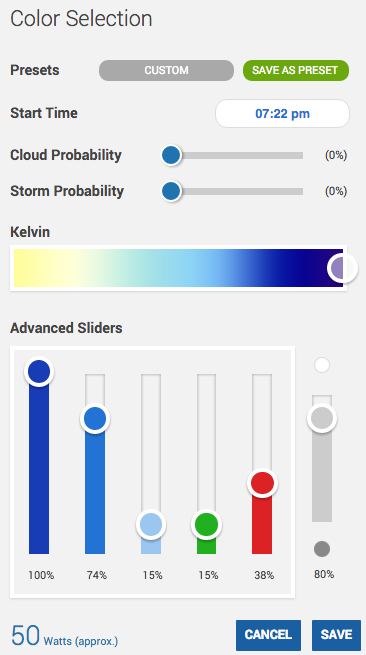Click the Cloud Probability slider handle
Image resolution: width=366 pixels, height=655 pixels.
[171, 155]
